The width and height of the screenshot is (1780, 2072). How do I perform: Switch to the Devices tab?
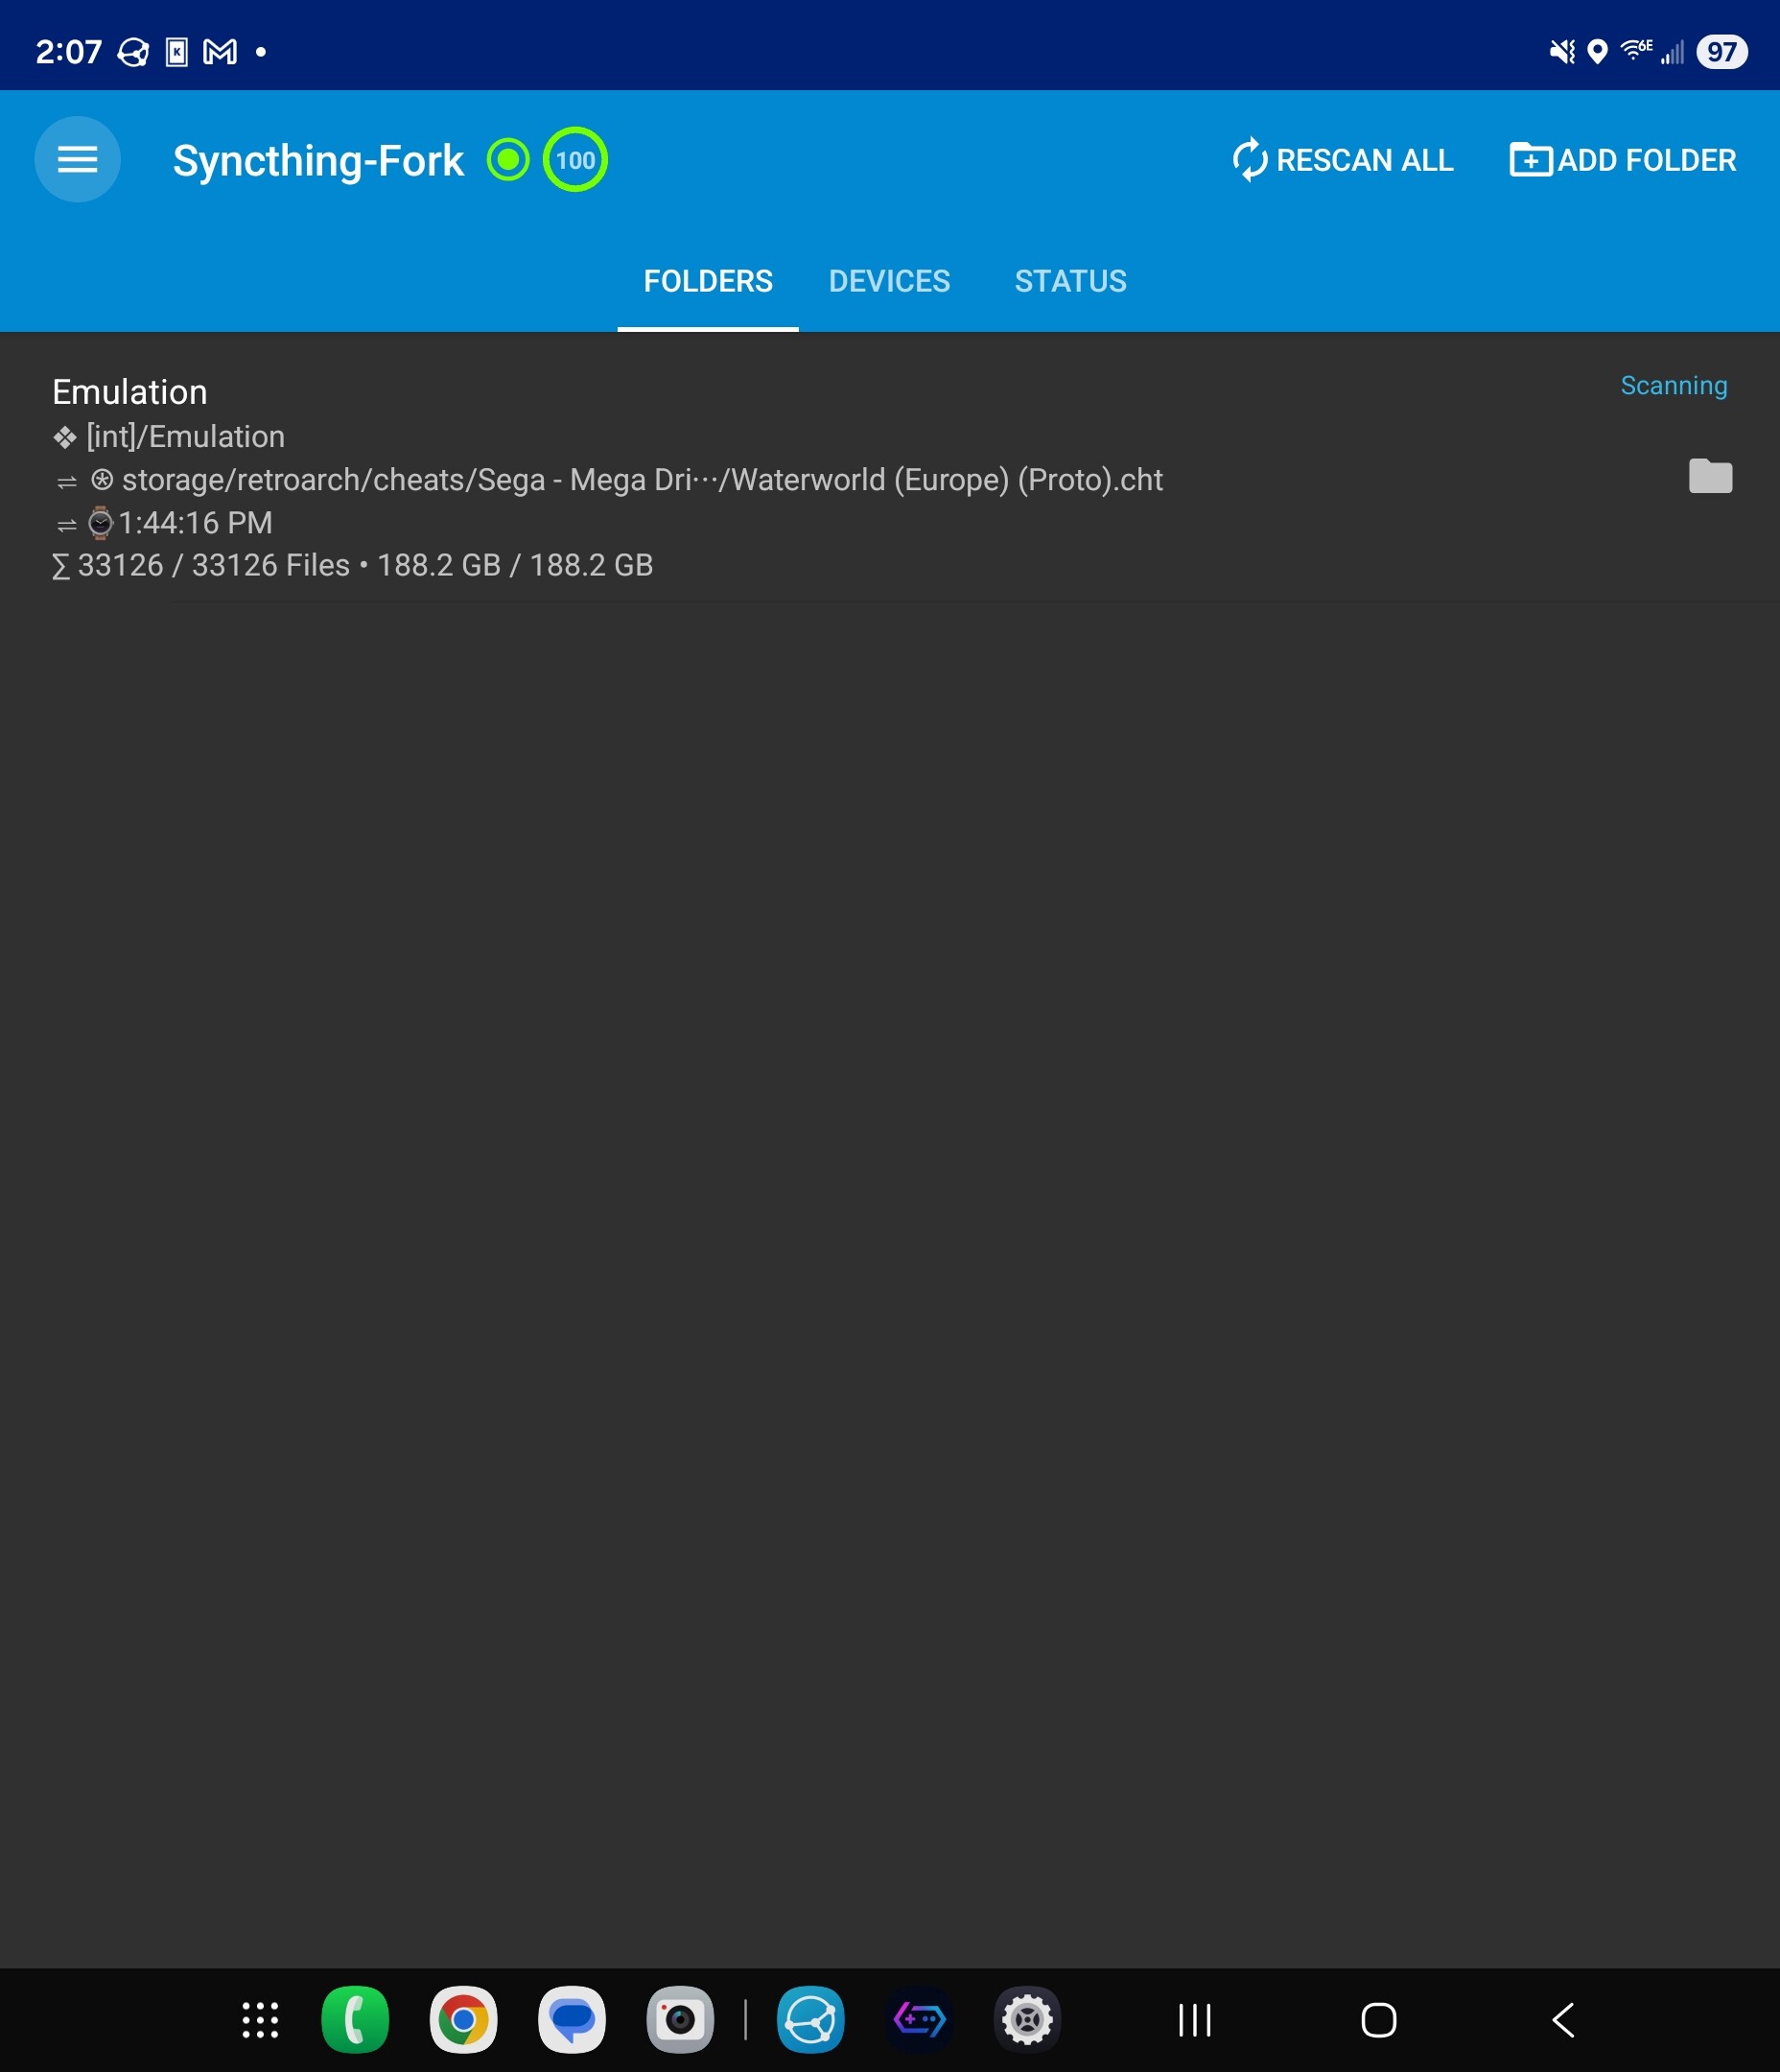click(889, 281)
